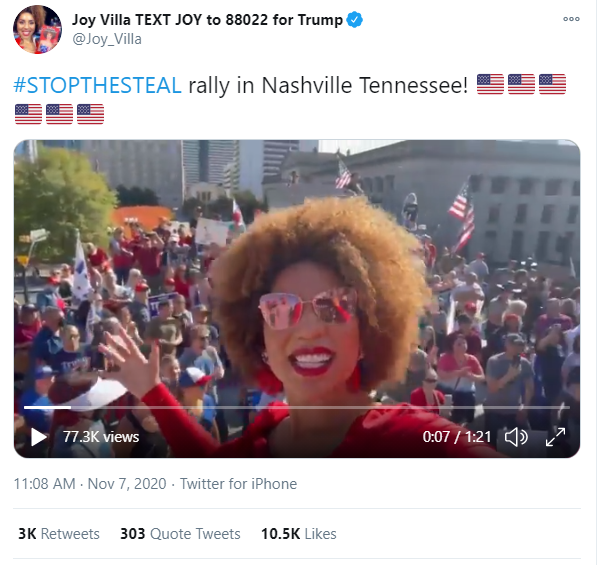Seek along the video progress bar
The image size is (597, 565).
(x=297, y=407)
